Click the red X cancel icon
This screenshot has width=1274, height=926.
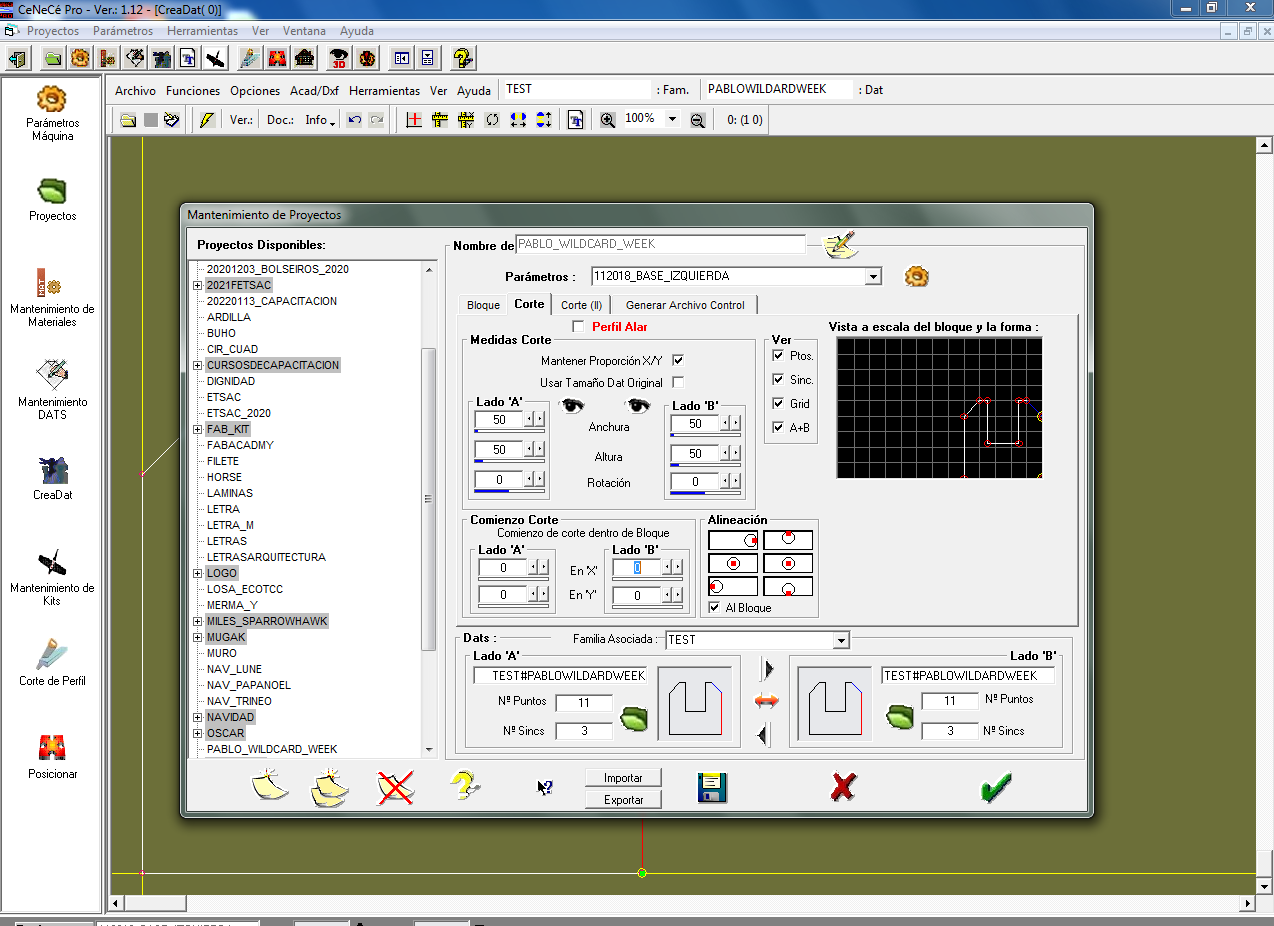pyautogui.click(x=843, y=787)
